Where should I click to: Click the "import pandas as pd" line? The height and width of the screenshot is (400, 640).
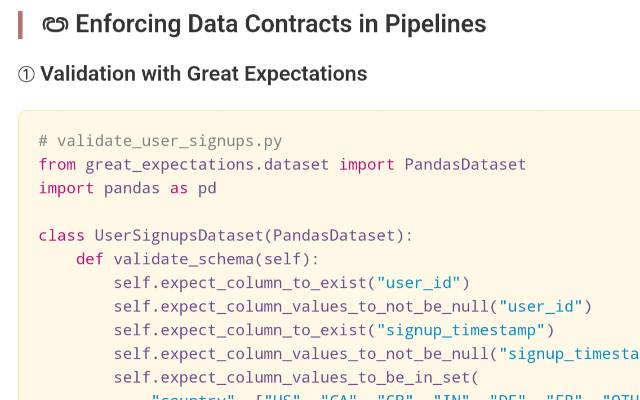coord(127,188)
